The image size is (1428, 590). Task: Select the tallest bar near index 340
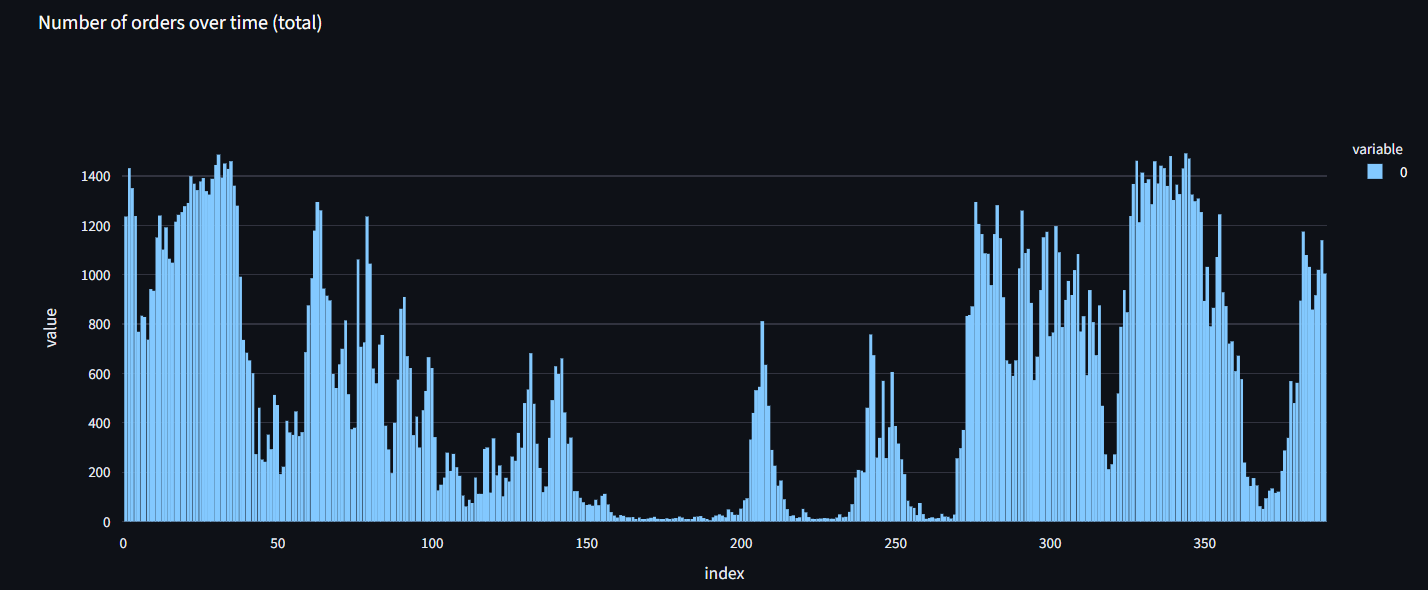1185,300
